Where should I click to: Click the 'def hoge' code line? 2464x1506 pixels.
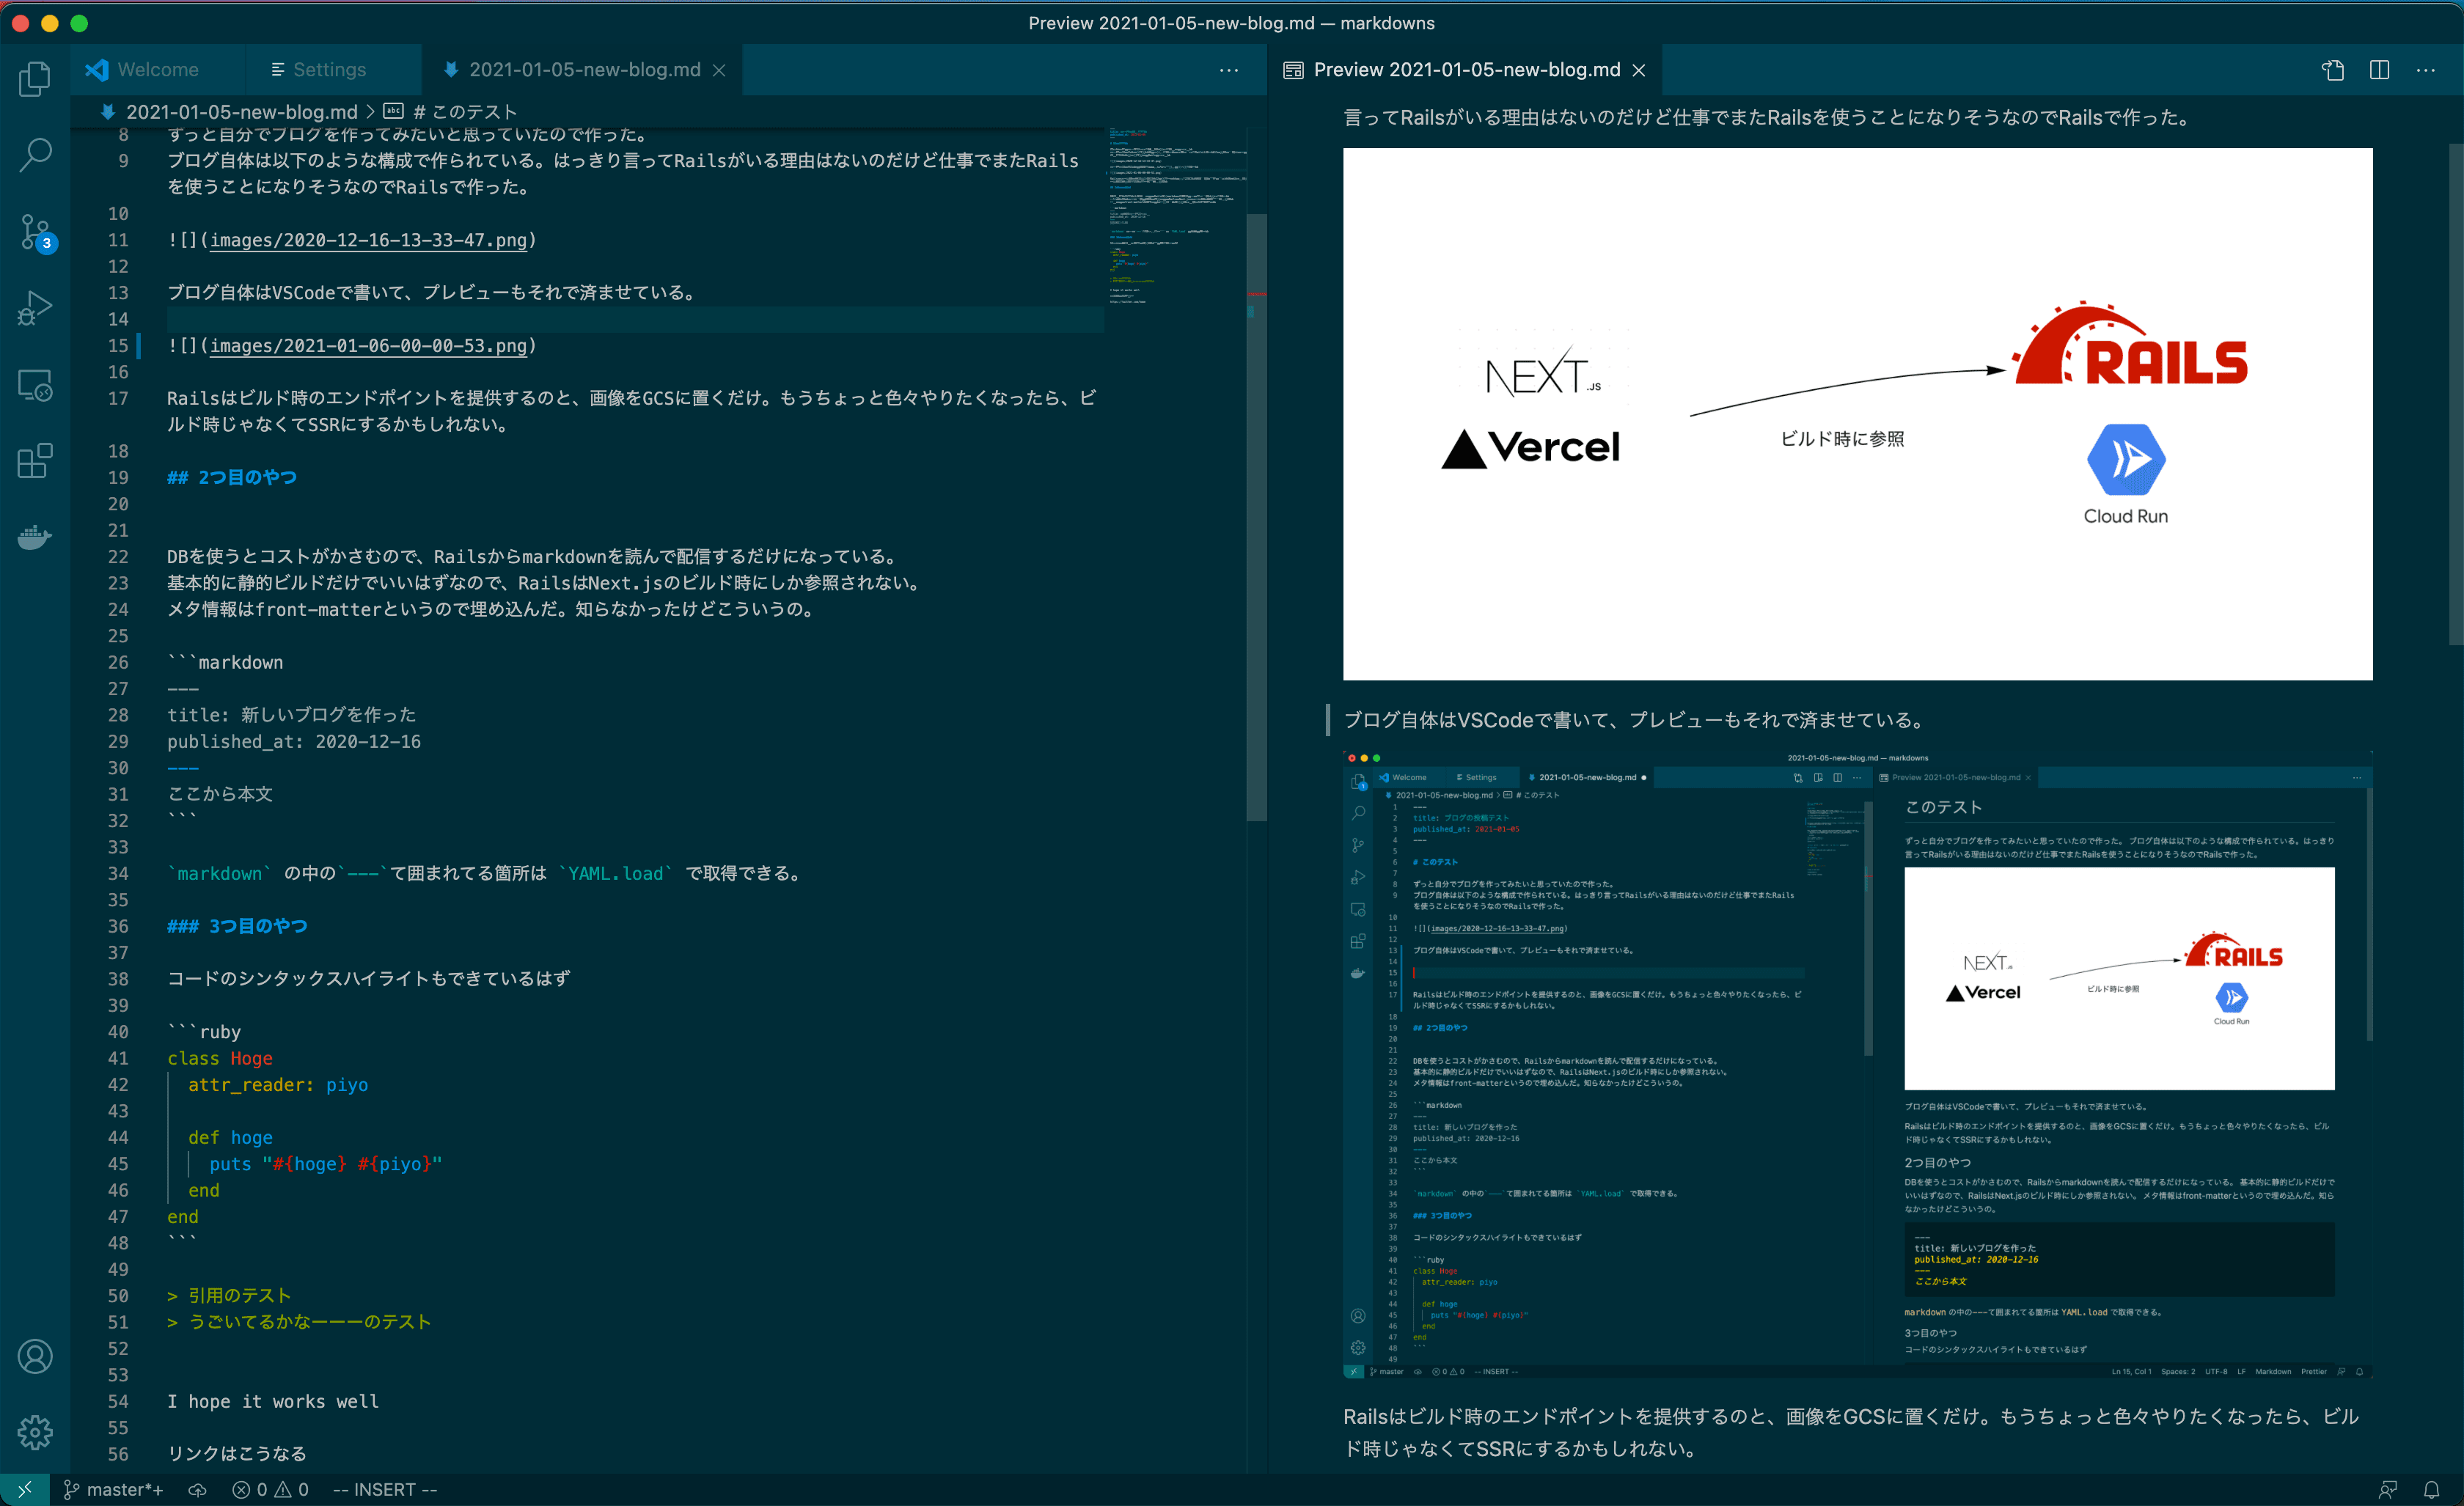coord(230,1138)
